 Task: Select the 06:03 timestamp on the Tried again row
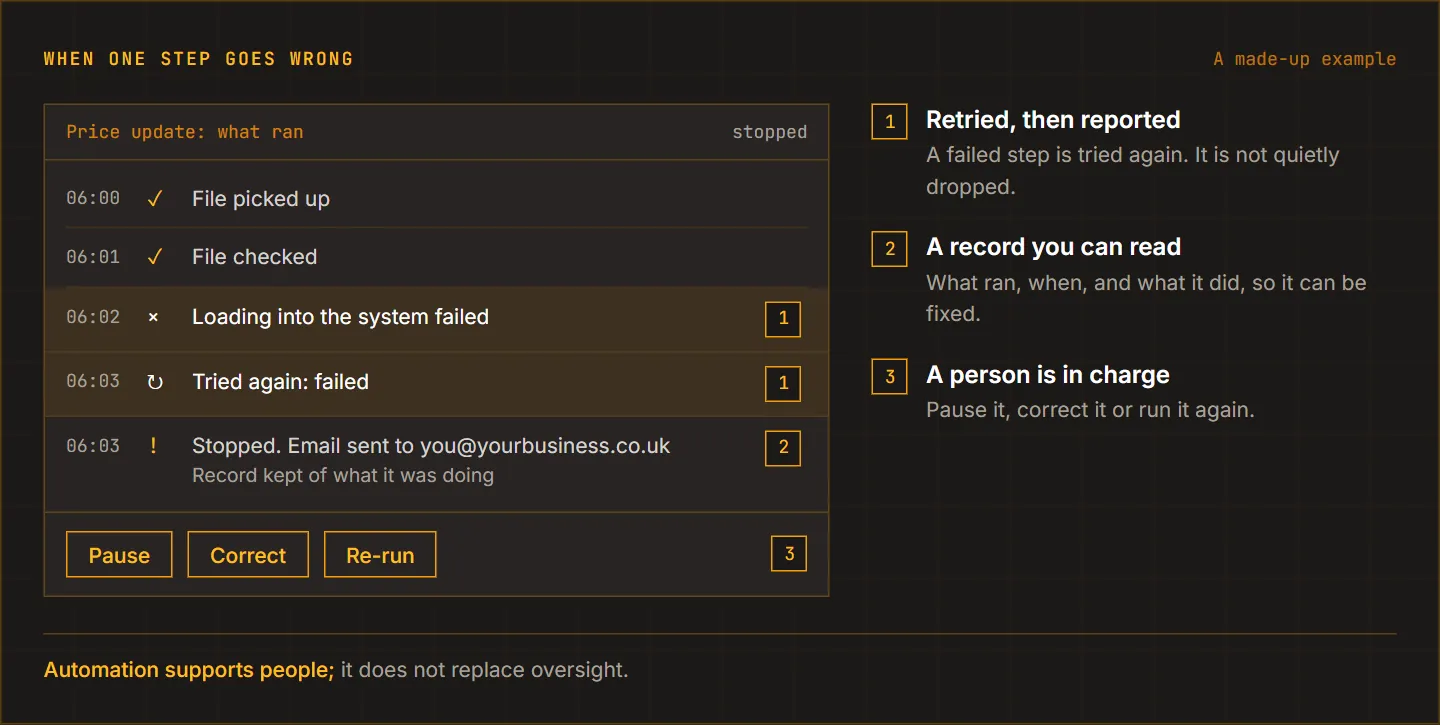click(x=93, y=381)
